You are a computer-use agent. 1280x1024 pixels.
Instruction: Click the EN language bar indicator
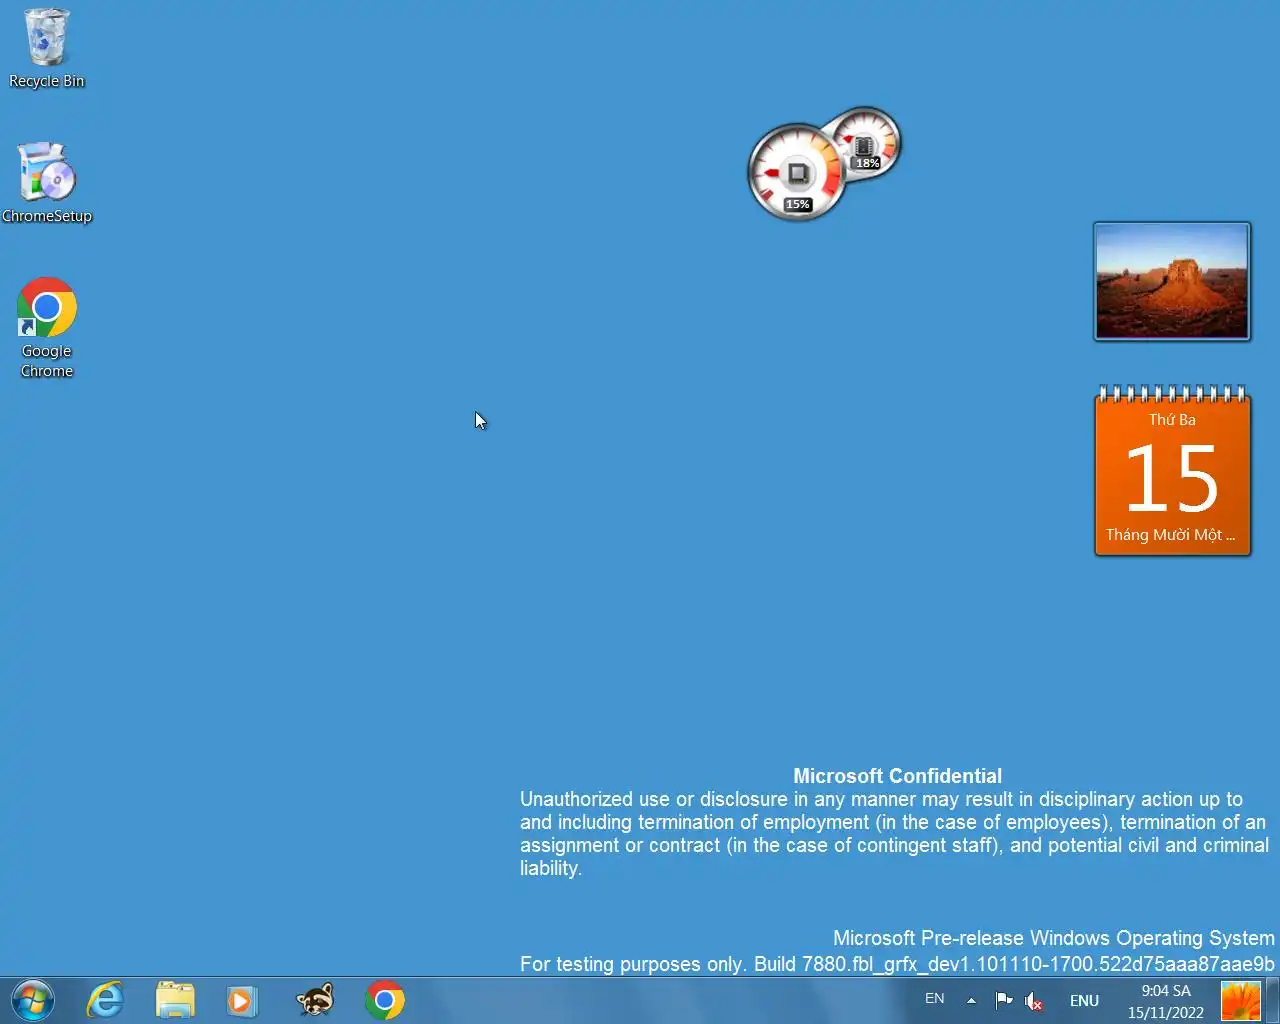click(x=934, y=998)
